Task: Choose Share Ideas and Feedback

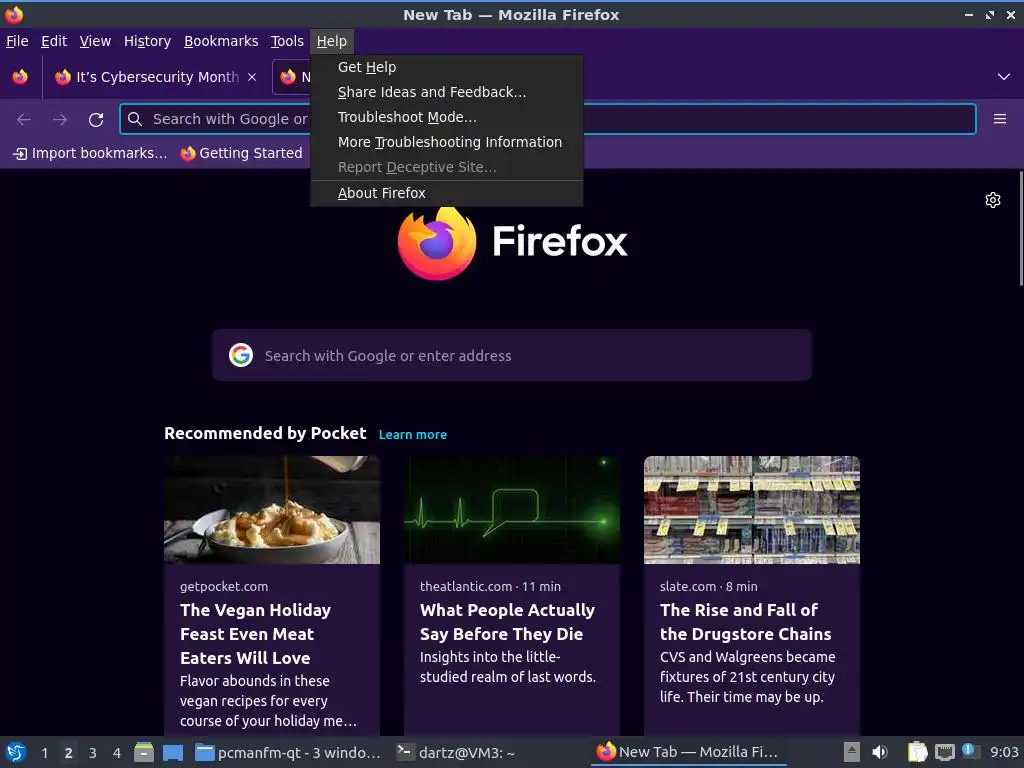Action: tap(447, 92)
